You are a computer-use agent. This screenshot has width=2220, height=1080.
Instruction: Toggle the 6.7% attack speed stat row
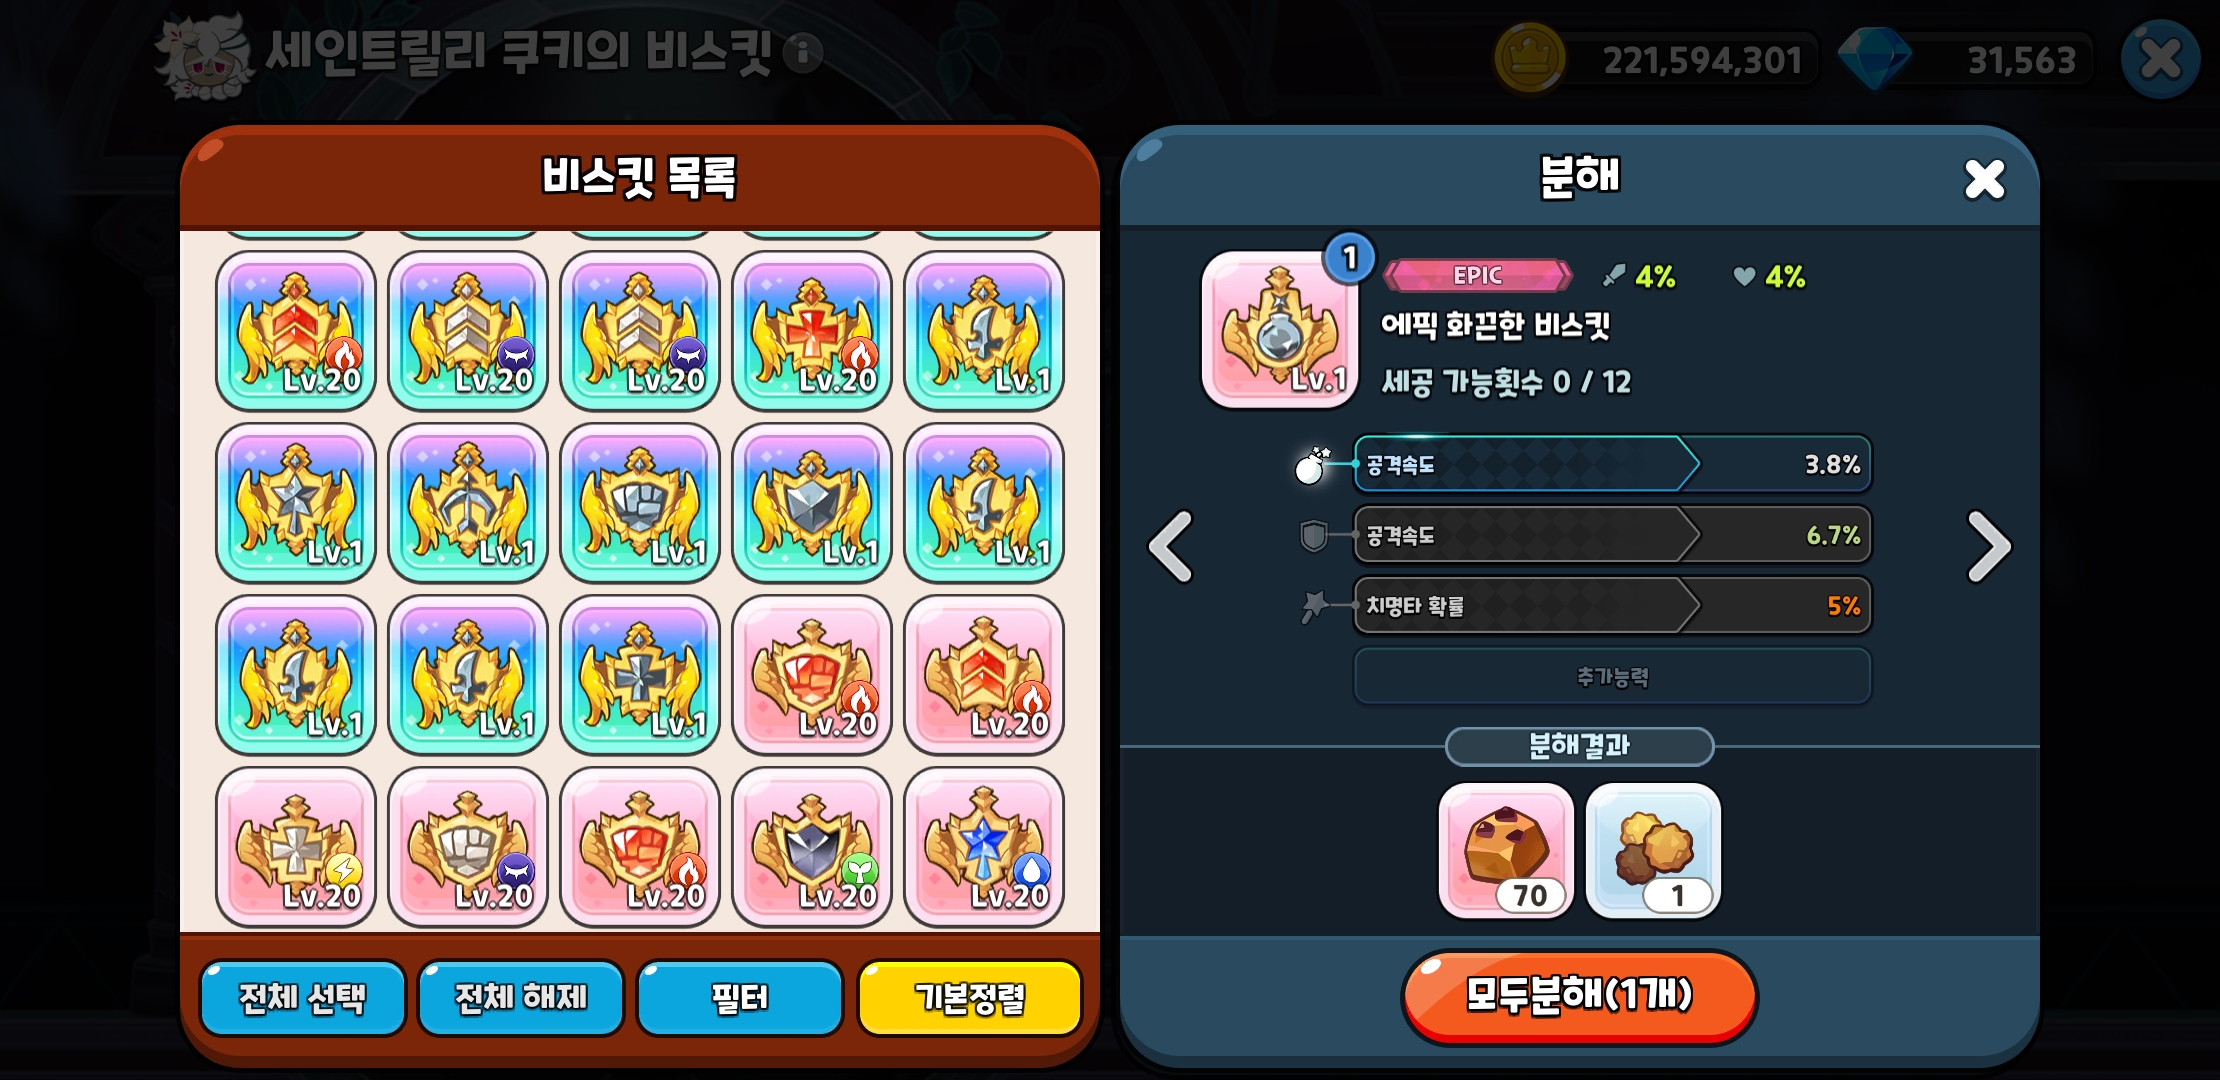[1612, 535]
